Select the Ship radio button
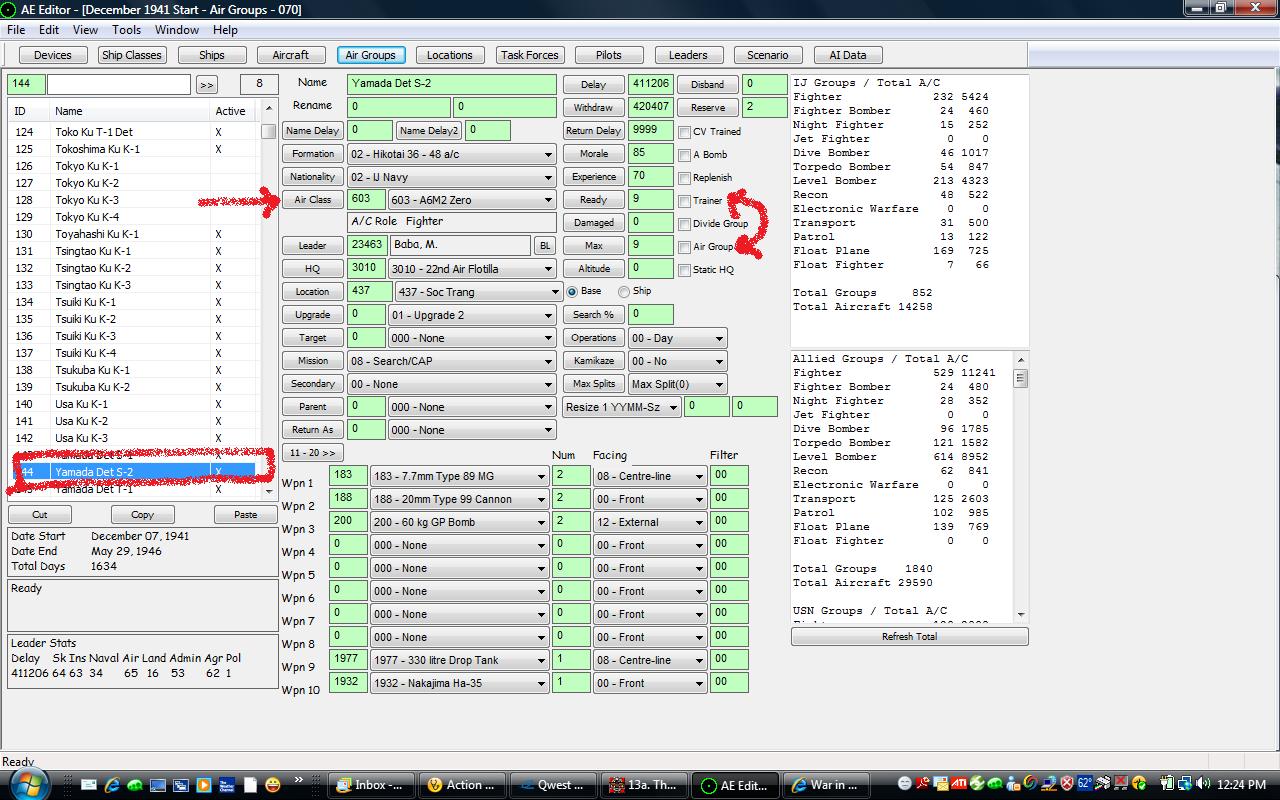Image resolution: width=1280 pixels, height=800 pixels. click(x=624, y=292)
